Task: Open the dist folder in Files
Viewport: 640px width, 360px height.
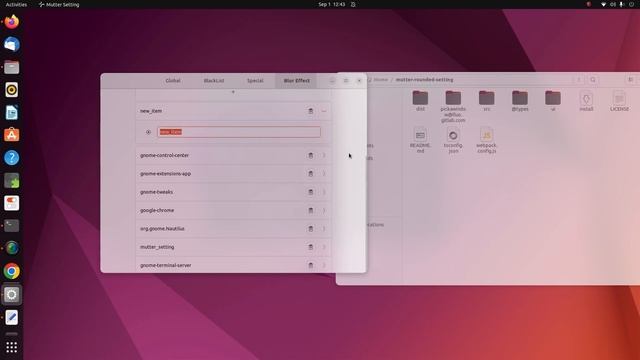Action: 420,101
